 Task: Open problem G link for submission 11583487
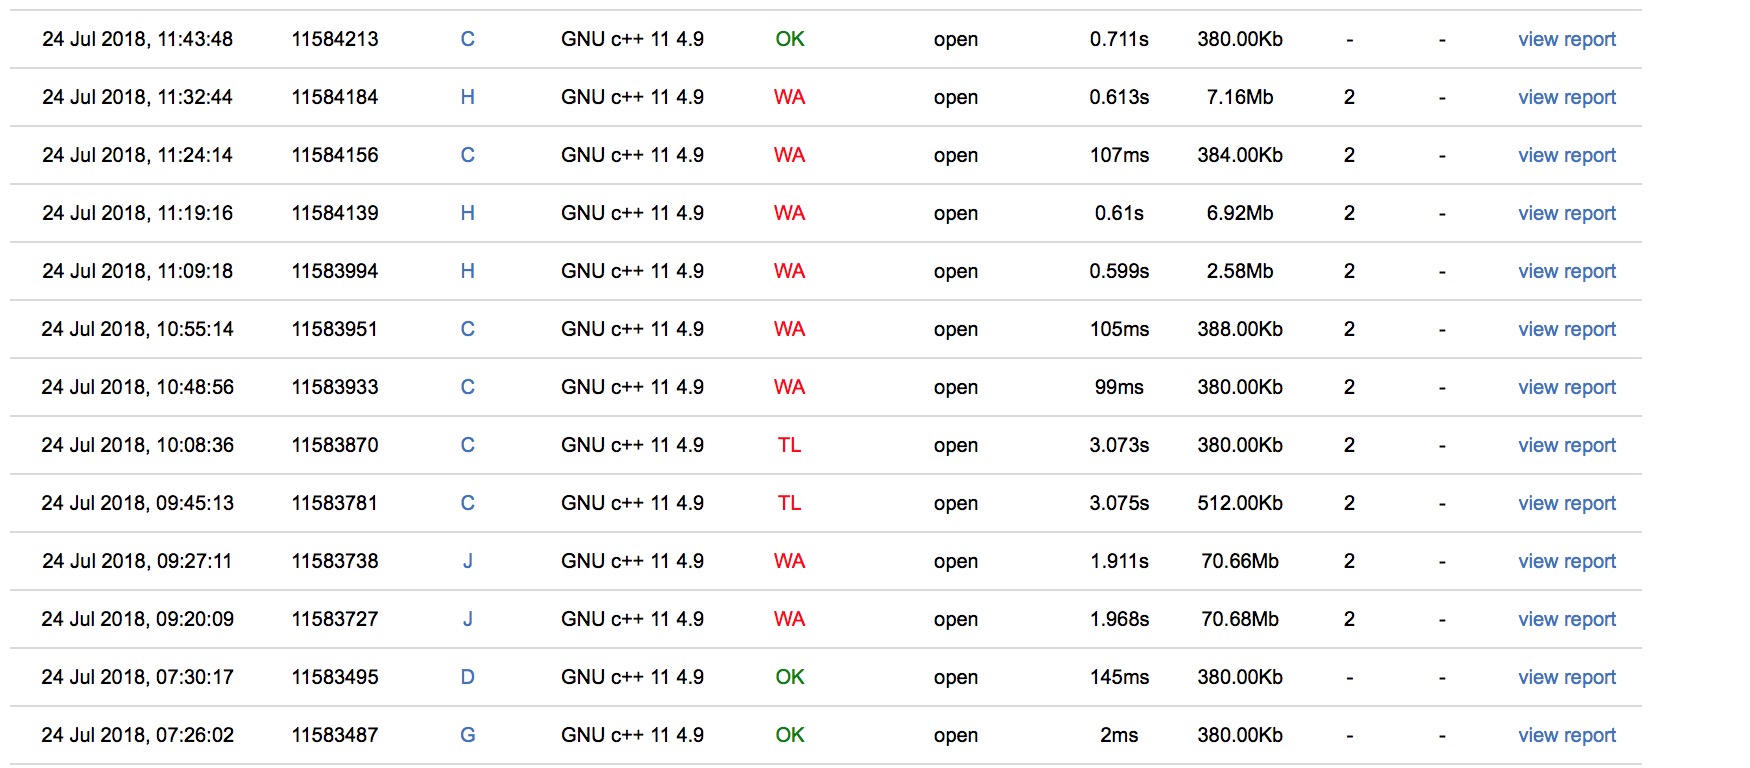coord(467,735)
